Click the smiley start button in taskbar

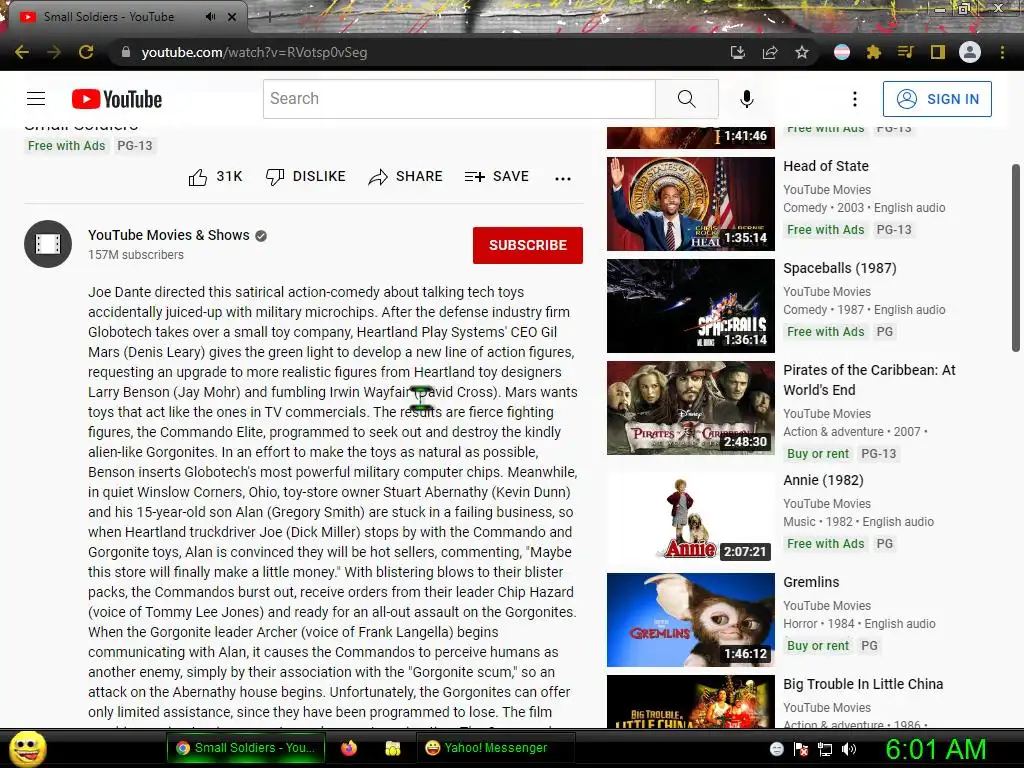27,748
